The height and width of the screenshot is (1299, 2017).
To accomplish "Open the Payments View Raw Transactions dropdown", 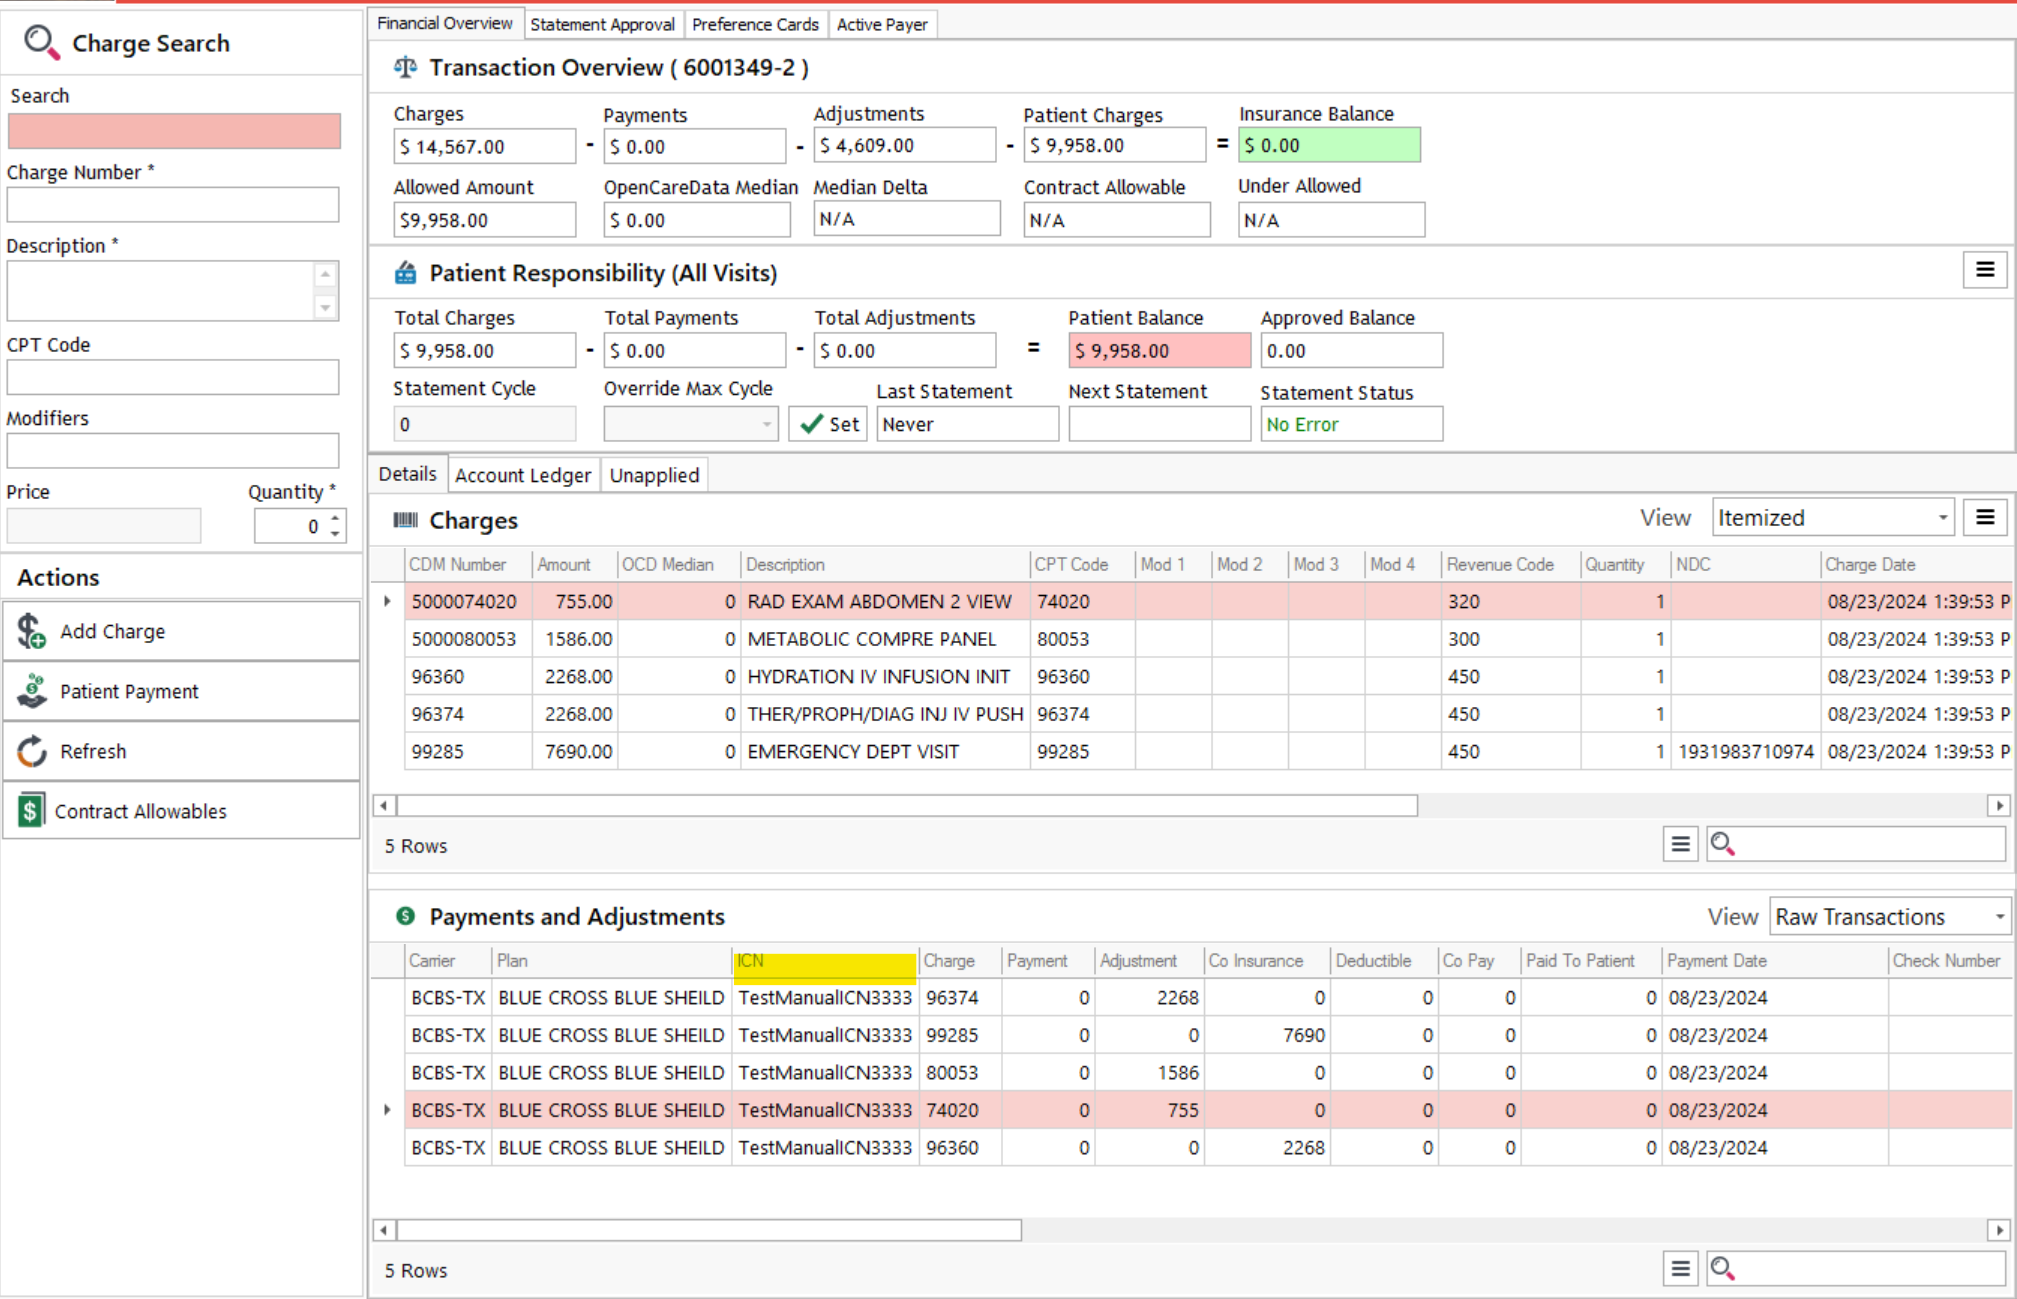I will (1999, 917).
